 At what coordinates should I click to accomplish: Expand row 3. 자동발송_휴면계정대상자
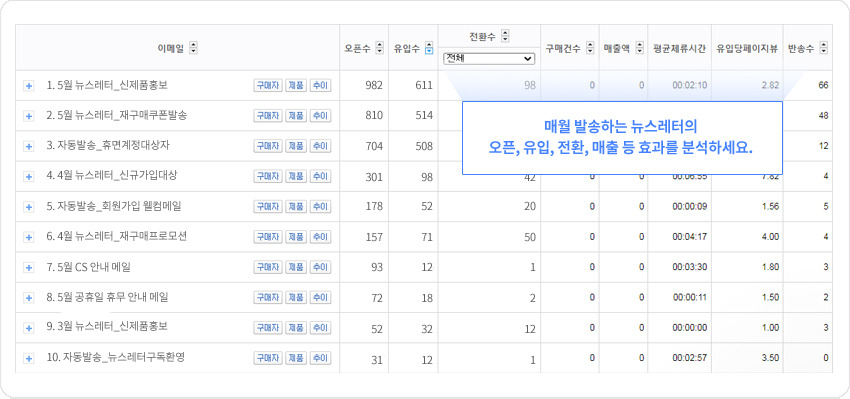pos(29,146)
